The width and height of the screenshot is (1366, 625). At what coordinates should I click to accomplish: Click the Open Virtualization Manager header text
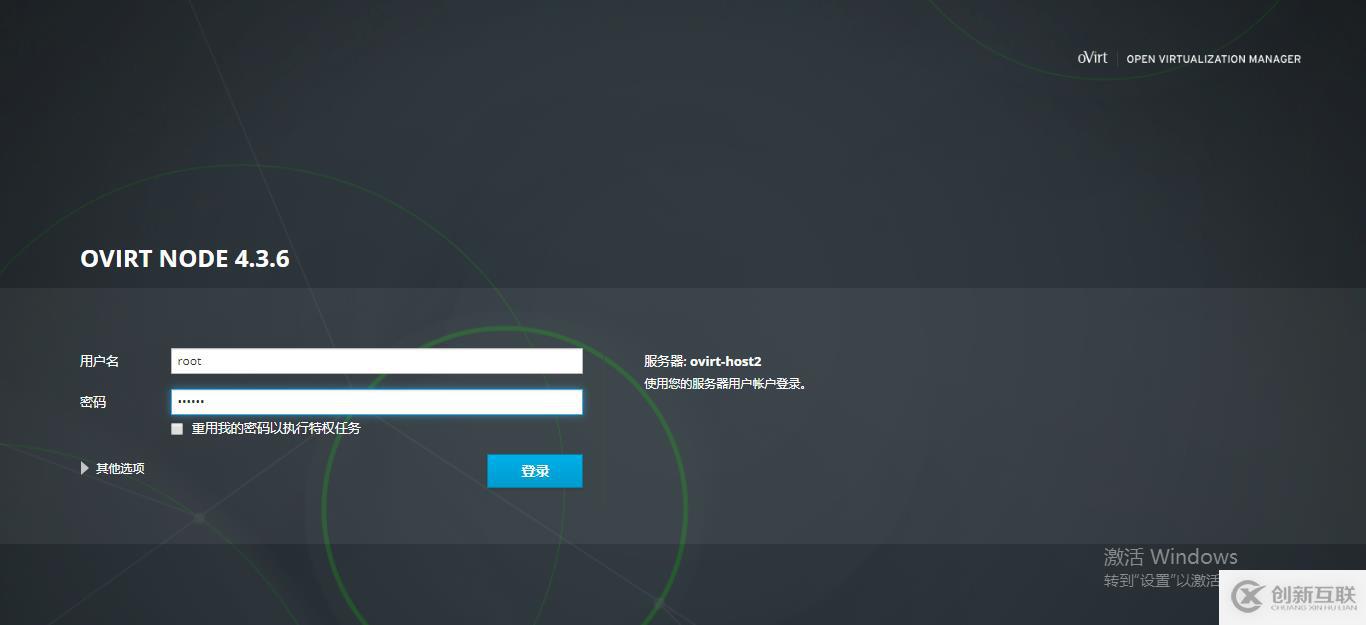tap(1213, 59)
